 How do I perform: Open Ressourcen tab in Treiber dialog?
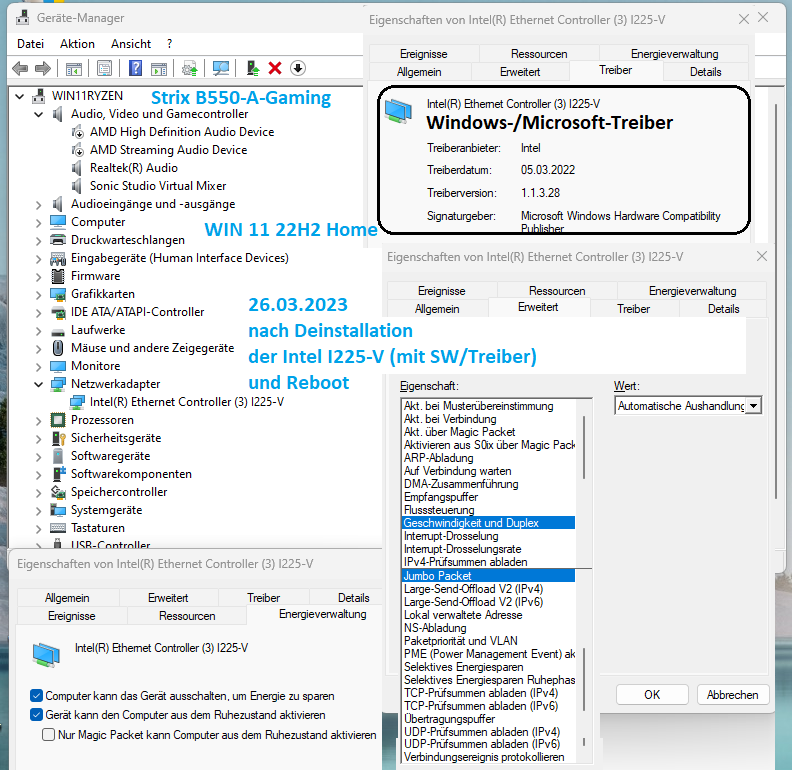coord(538,54)
